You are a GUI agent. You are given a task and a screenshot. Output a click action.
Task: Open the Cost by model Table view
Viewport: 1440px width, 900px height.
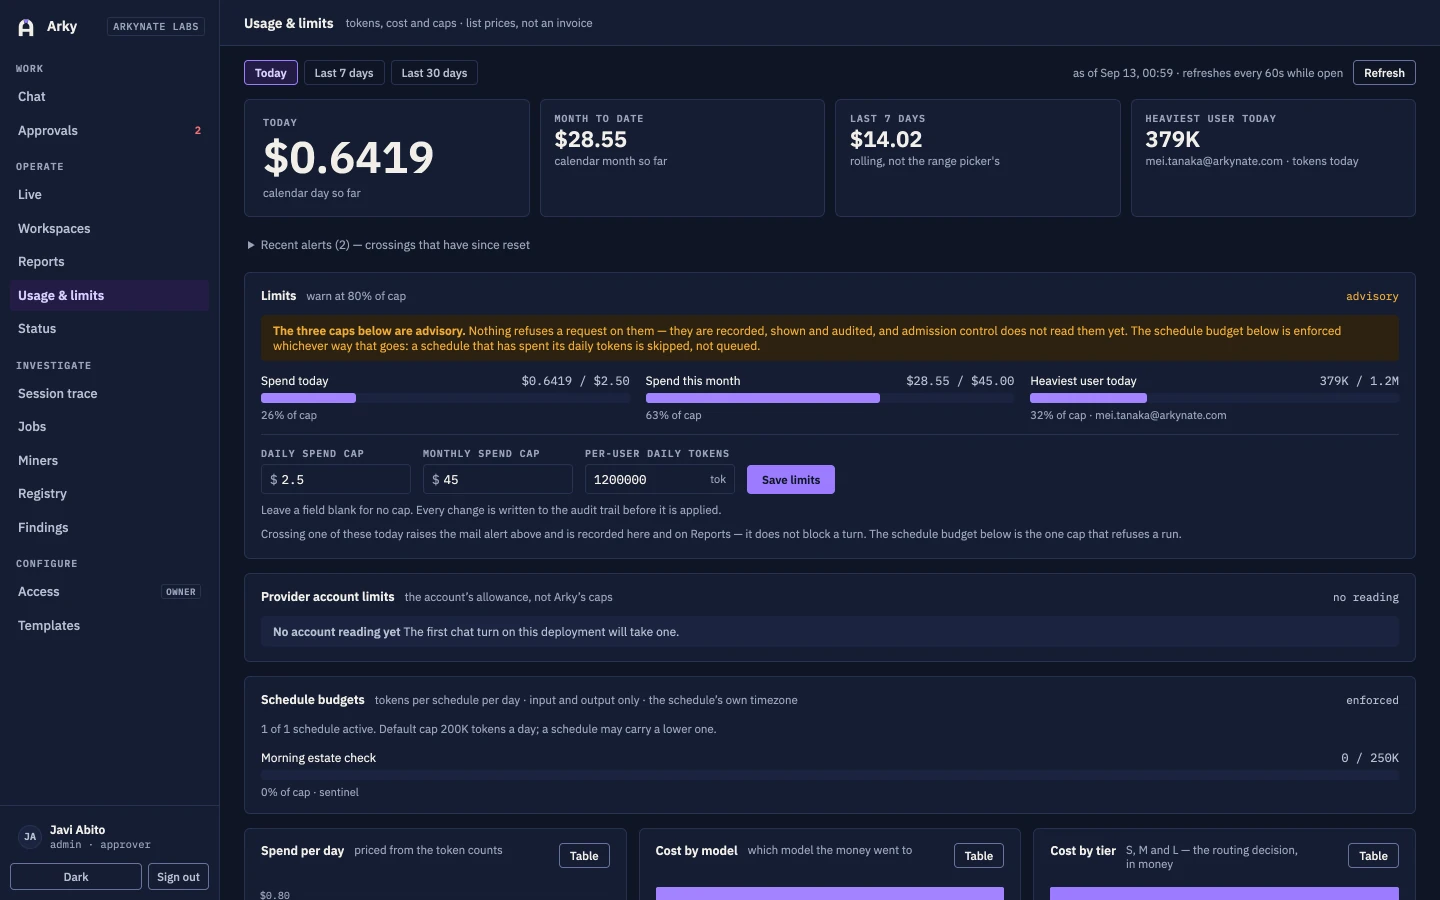coord(979,856)
